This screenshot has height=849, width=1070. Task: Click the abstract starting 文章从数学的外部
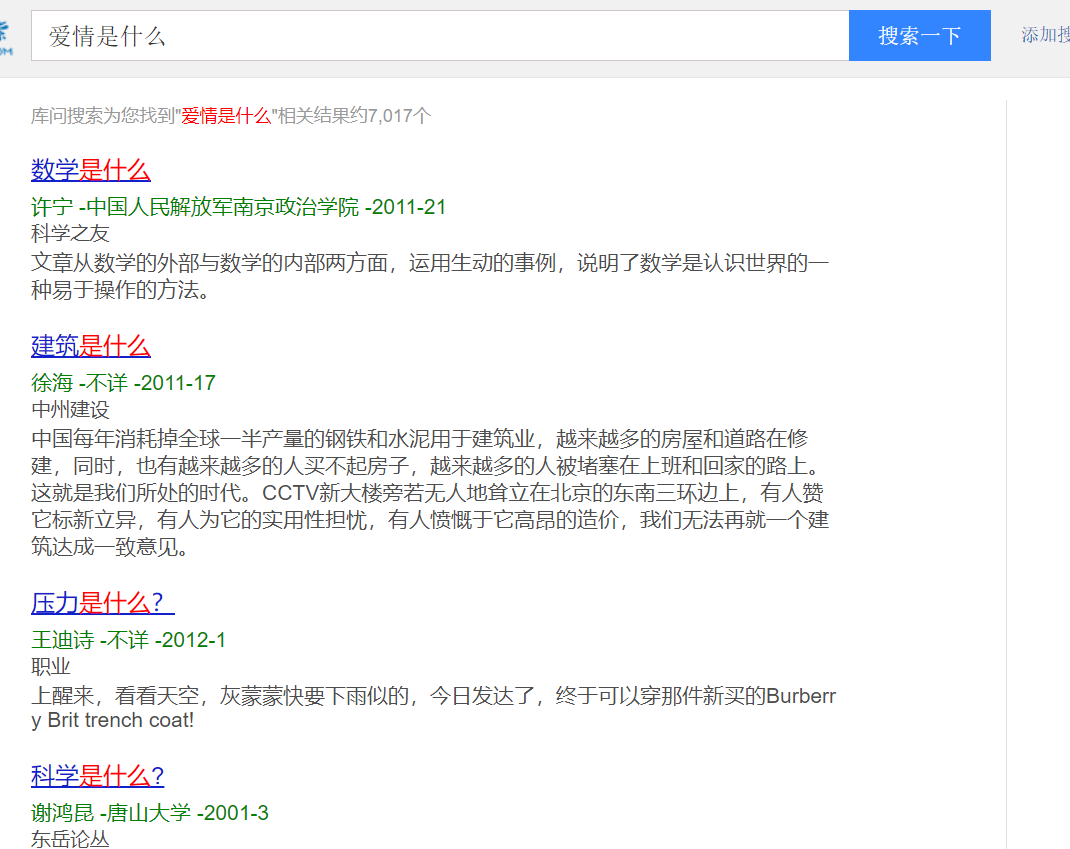[430, 276]
